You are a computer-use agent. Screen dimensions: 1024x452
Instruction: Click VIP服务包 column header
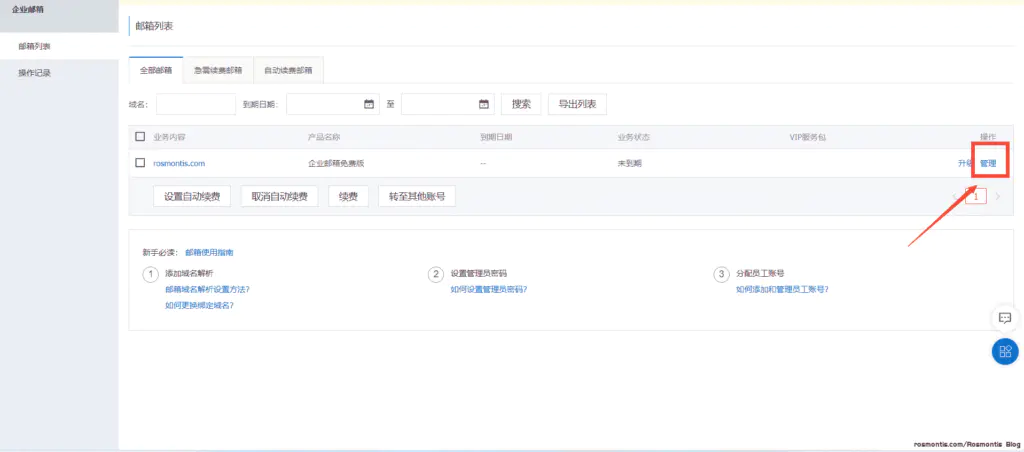[808, 137]
